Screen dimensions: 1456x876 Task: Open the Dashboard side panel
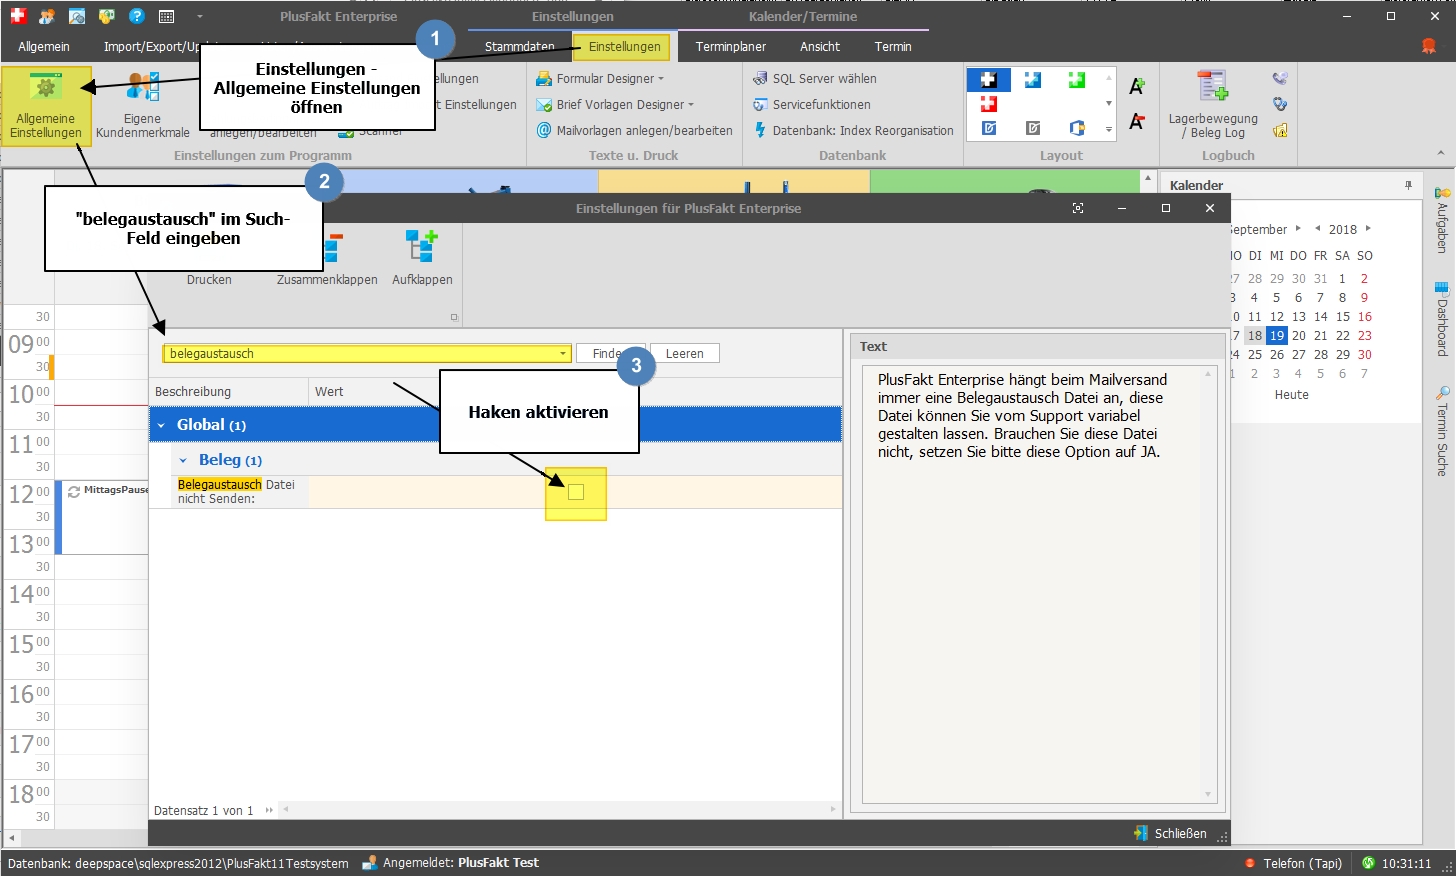(x=1442, y=319)
